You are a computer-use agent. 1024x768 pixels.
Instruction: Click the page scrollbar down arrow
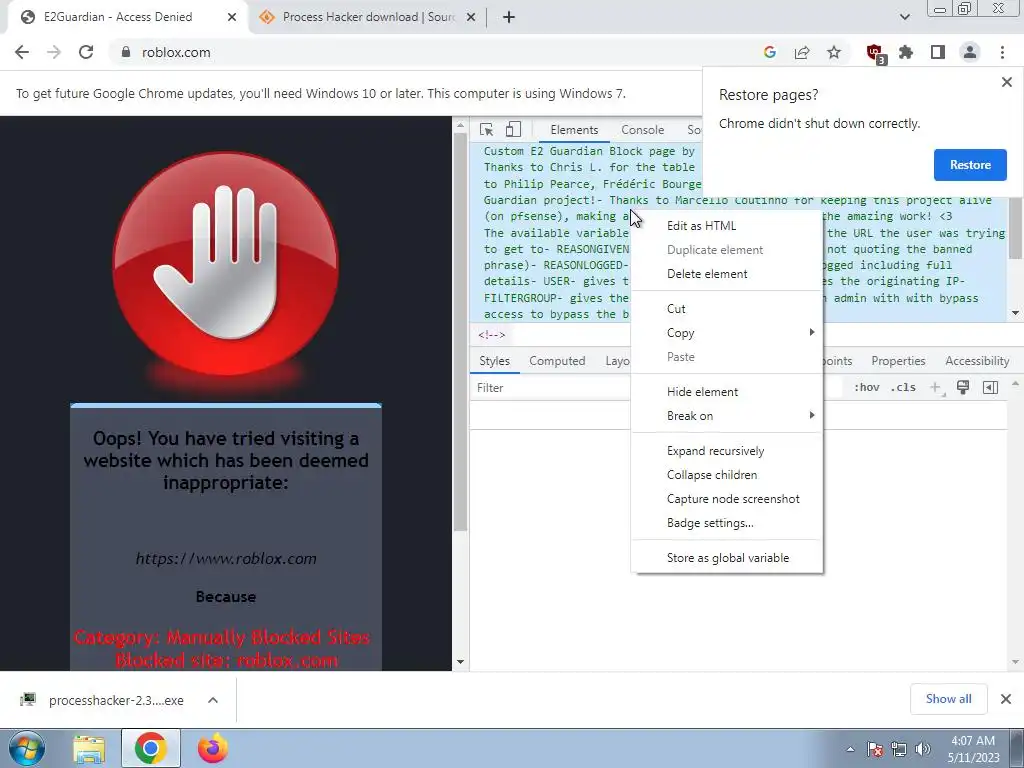point(460,662)
